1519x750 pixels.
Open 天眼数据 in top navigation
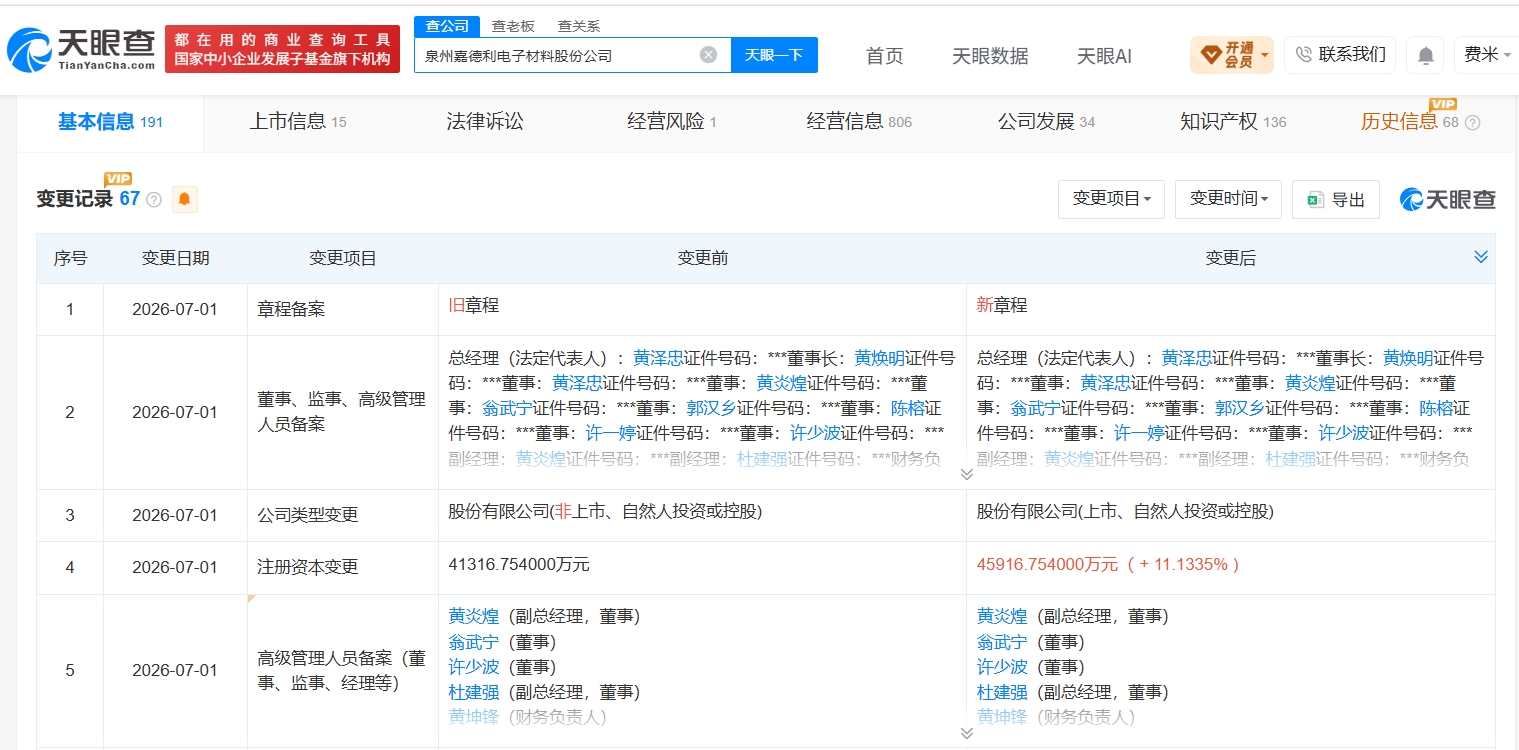click(x=990, y=56)
